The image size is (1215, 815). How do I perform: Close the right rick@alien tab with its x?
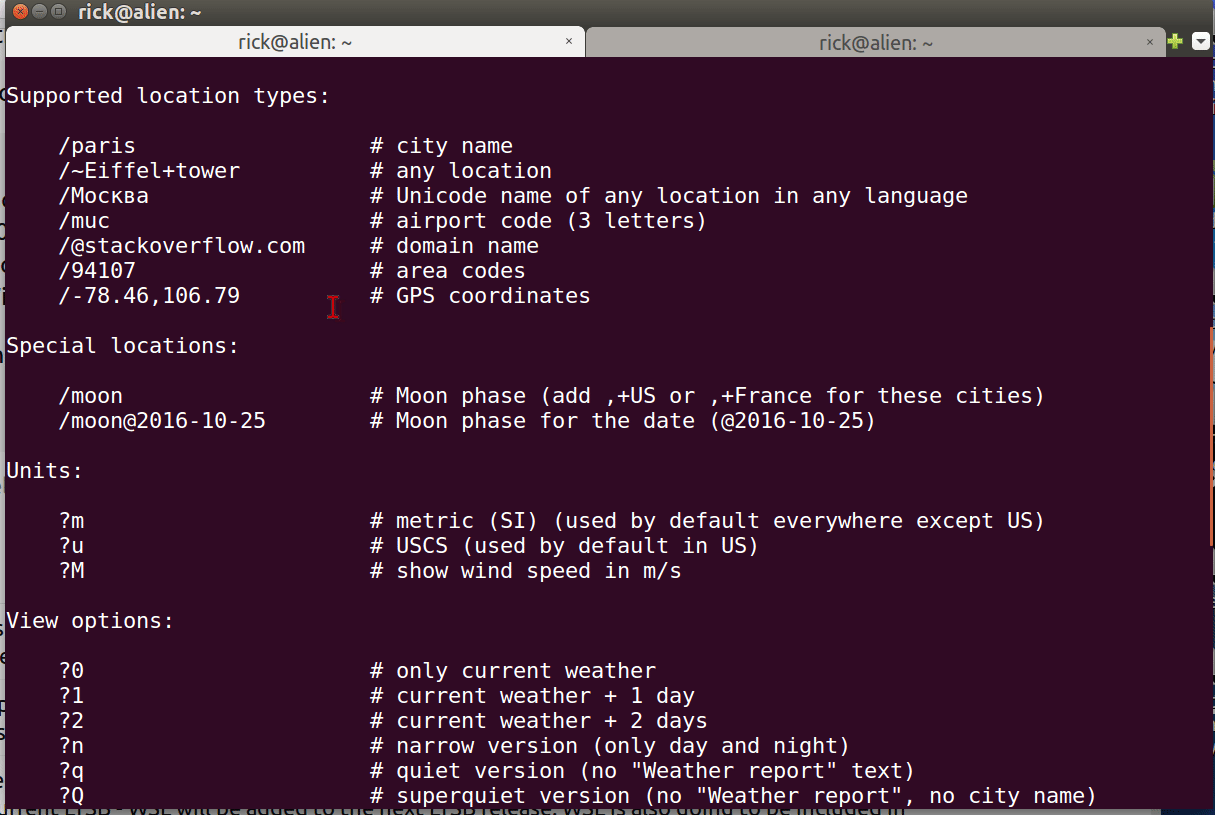[x=1149, y=43]
